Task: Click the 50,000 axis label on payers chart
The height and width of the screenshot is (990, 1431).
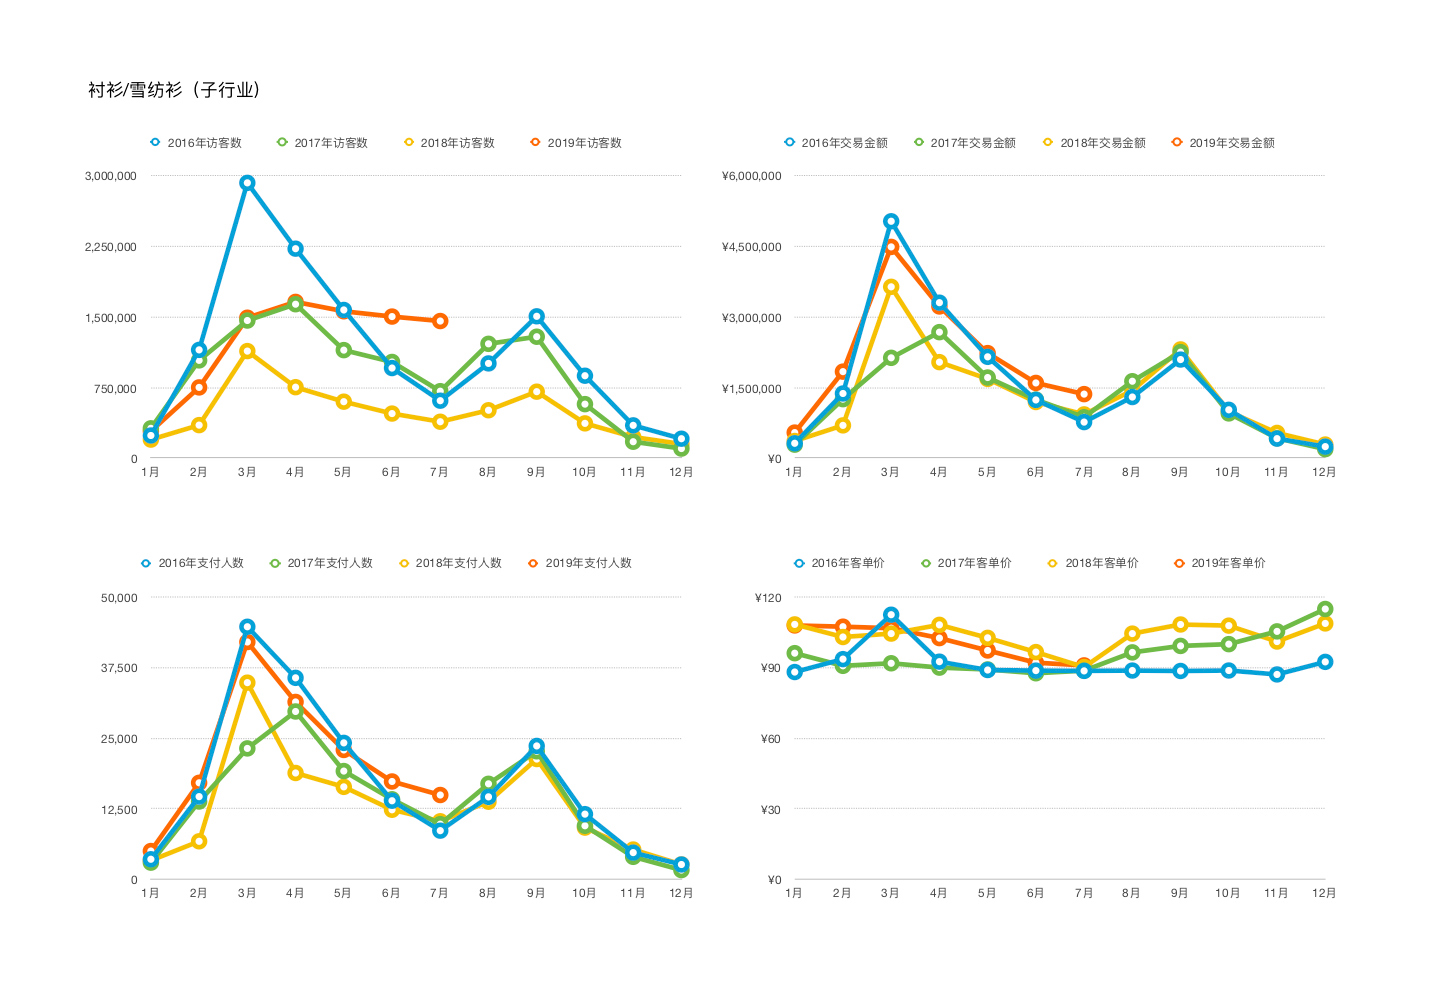Action: pyautogui.click(x=119, y=598)
